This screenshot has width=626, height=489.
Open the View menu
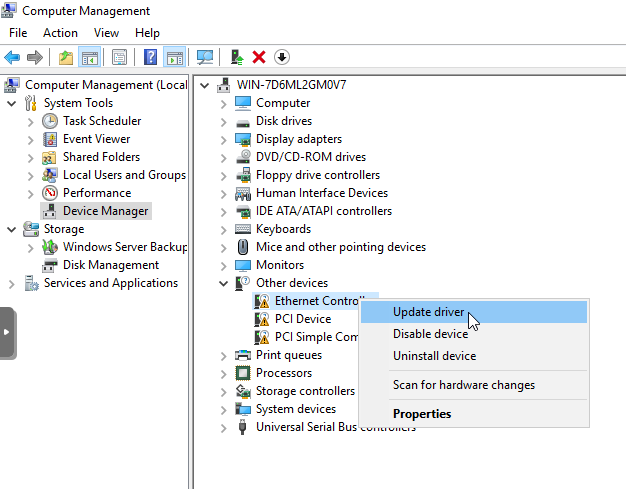click(106, 33)
